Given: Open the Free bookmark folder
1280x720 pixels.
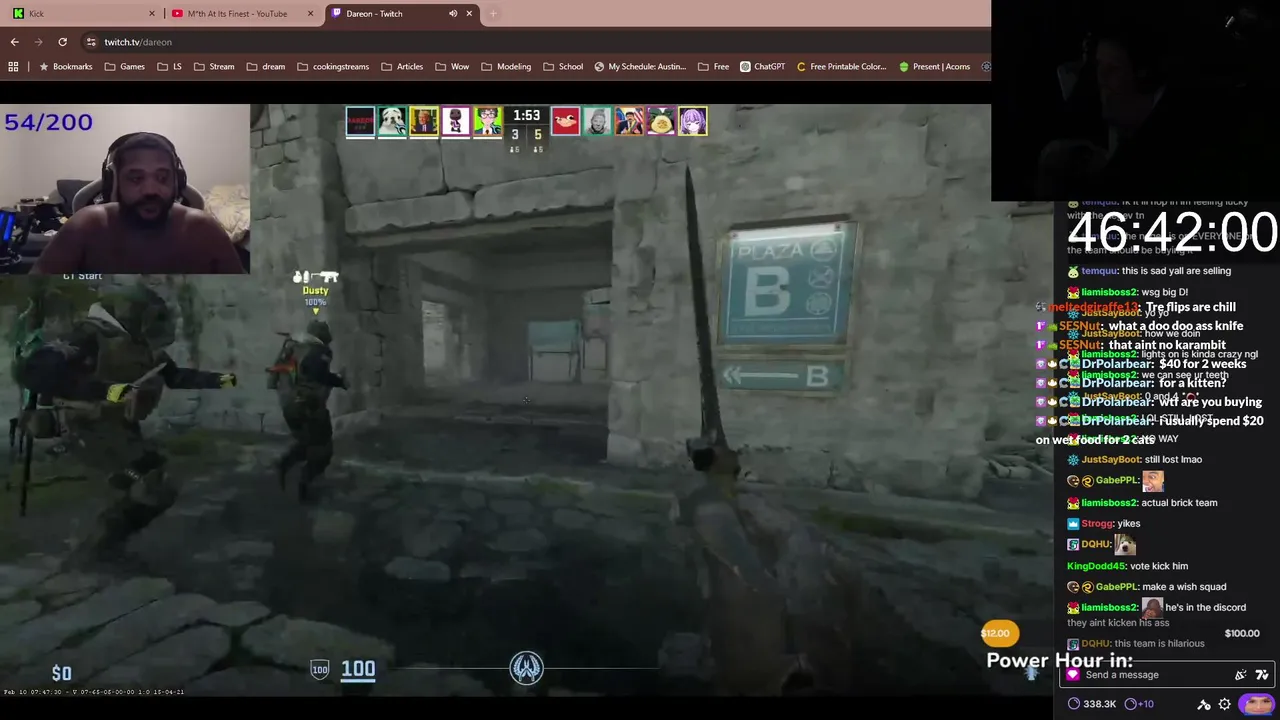Looking at the screenshot, I should point(713,67).
